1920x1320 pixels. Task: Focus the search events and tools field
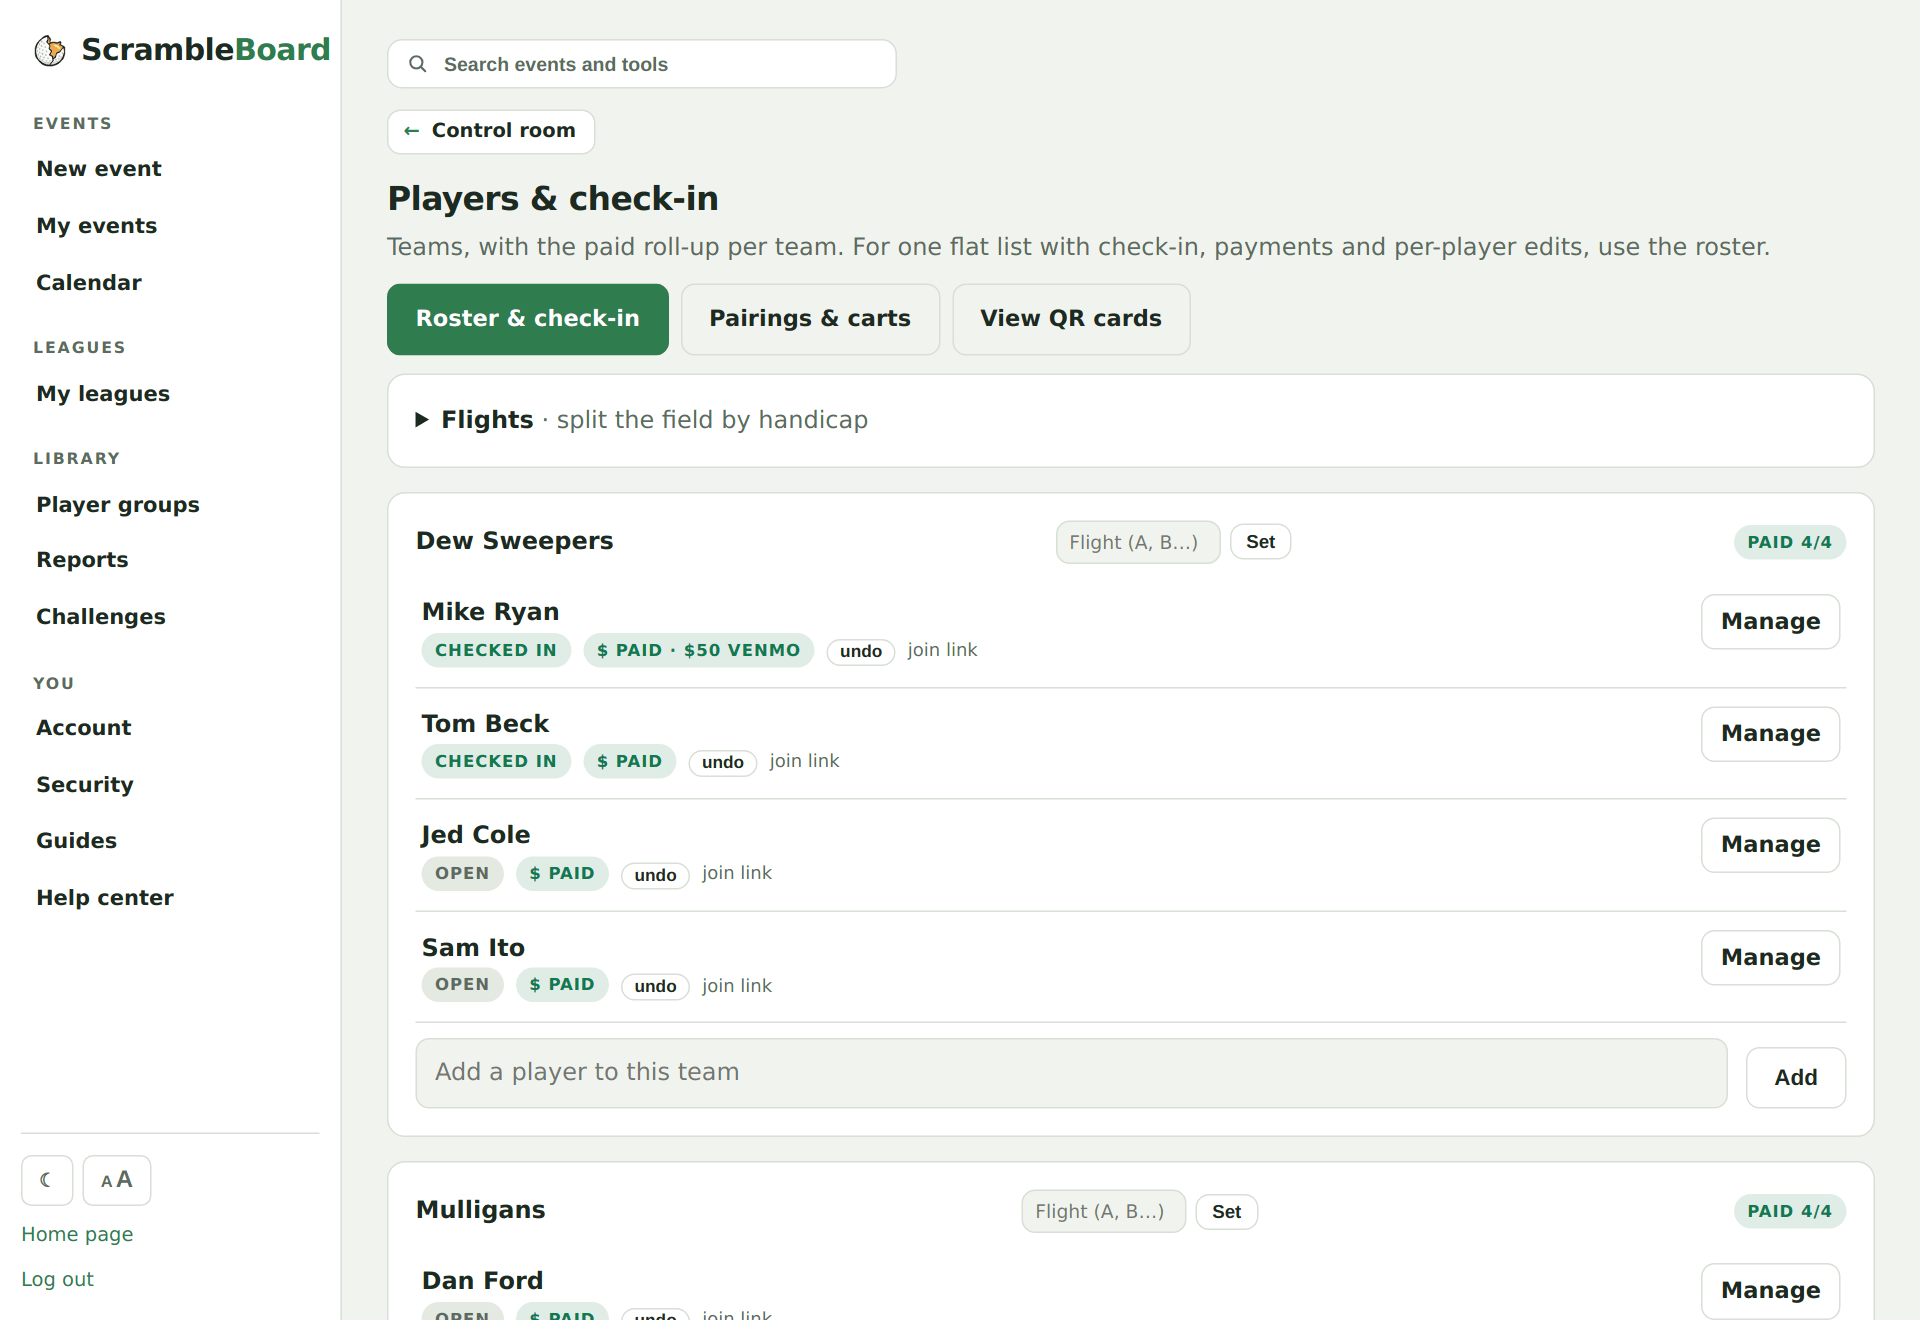(x=642, y=64)
